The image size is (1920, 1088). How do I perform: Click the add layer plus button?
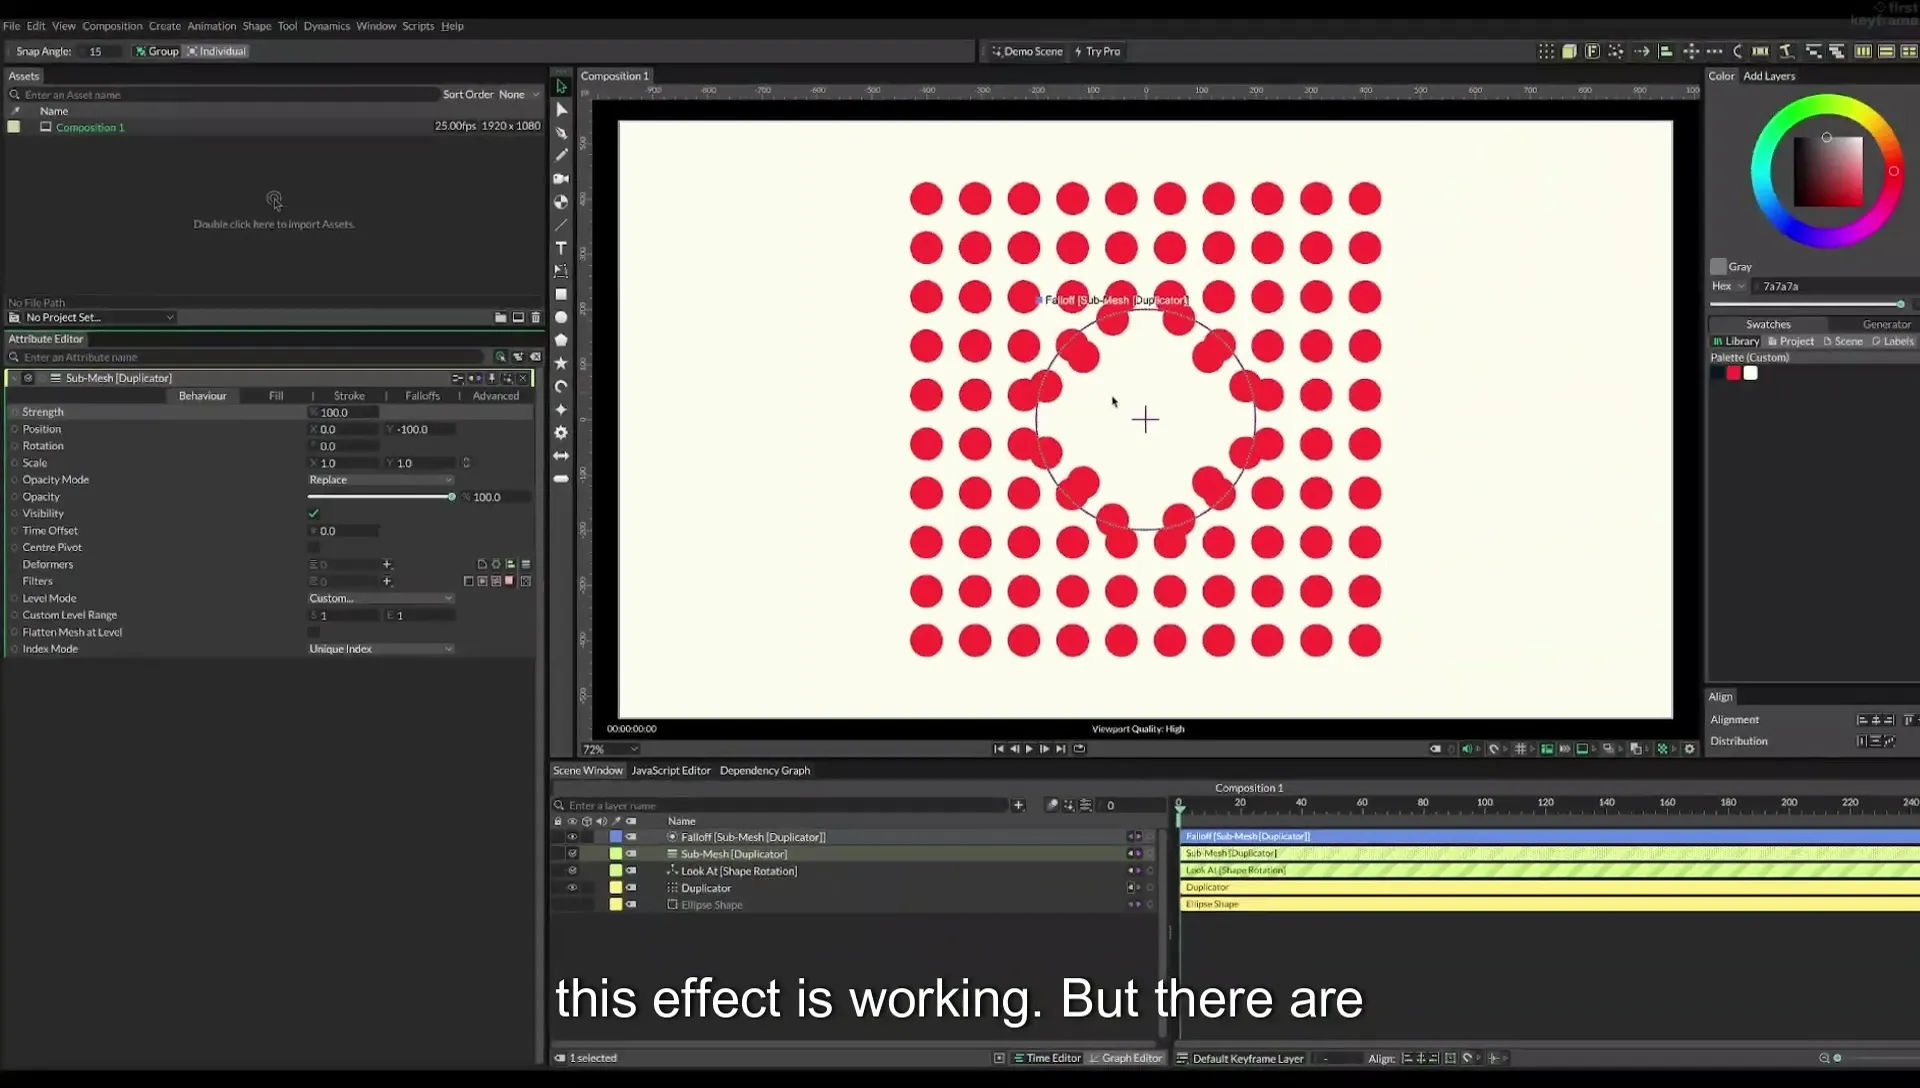(1018, 805)
